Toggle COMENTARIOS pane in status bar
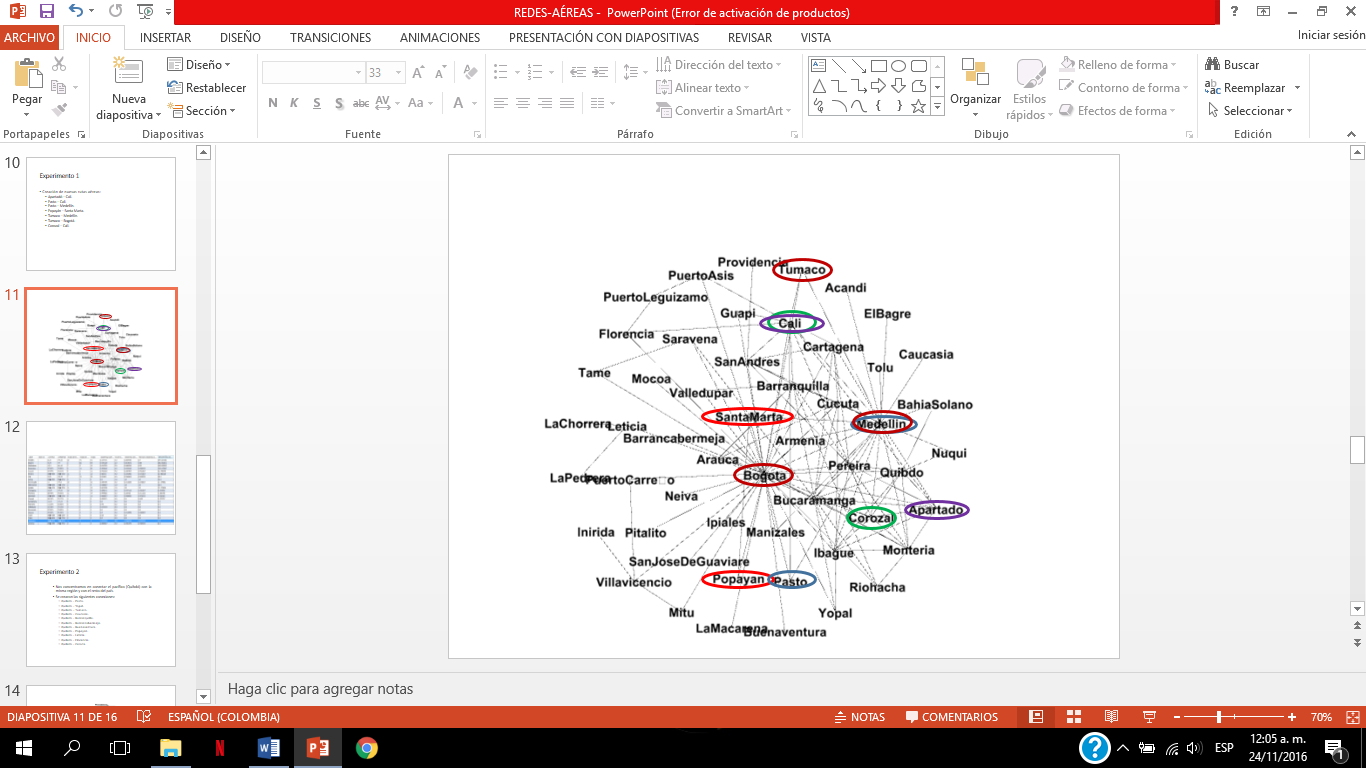The height and width of the screenshot is (768, 1366). 952,717
